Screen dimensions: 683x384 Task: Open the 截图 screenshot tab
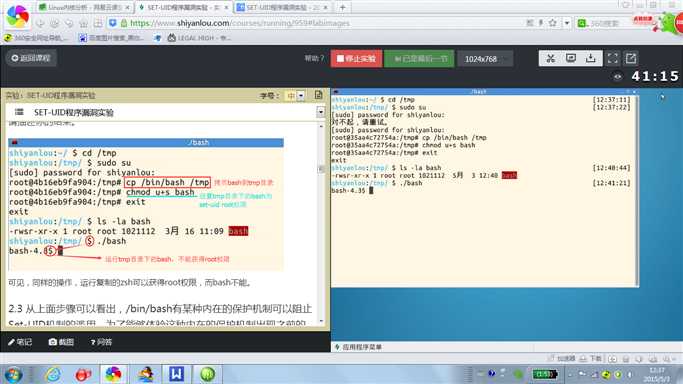[x=61, y=342]
